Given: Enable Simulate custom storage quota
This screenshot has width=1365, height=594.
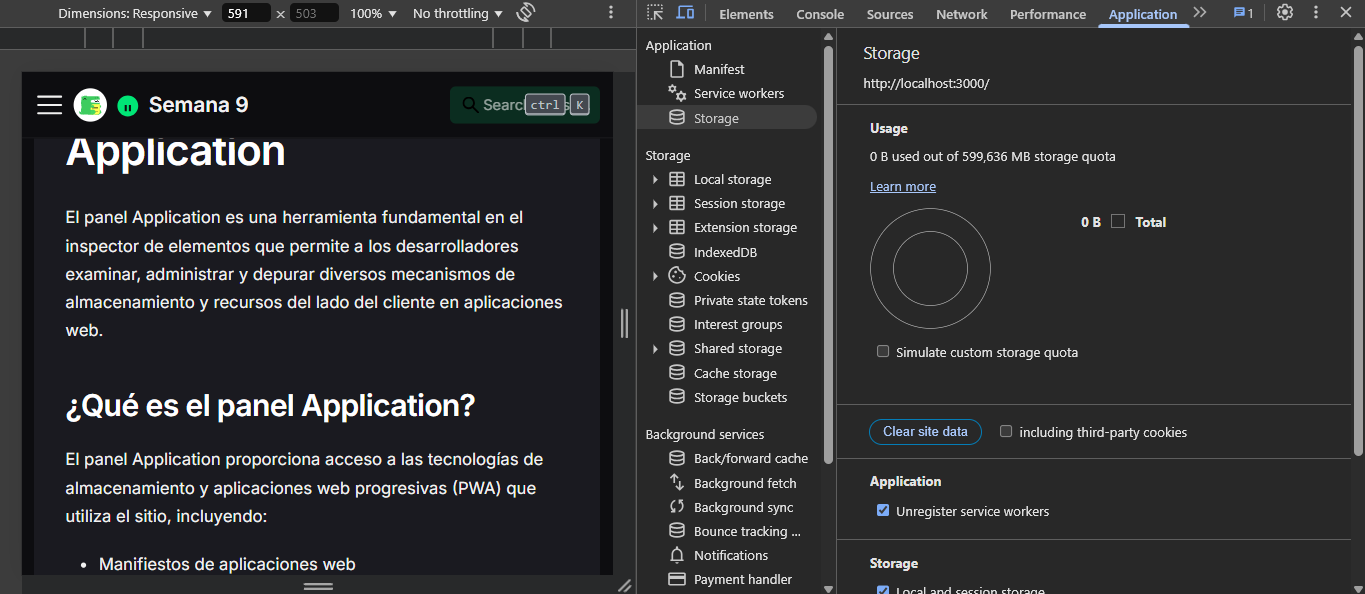Looking at the screenshot, I should pos(883,352).
